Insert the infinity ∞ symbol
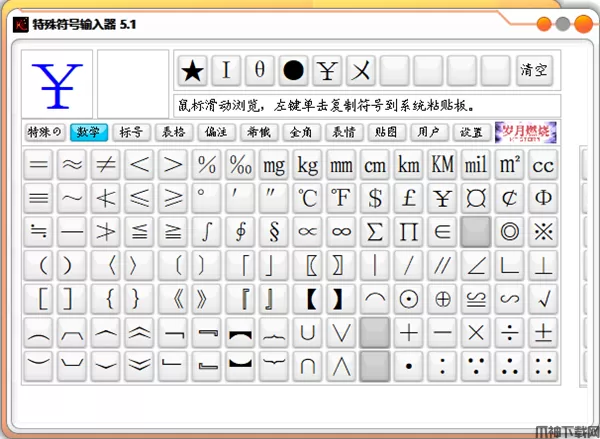This screenshot has width=600, height=439. 342,232
